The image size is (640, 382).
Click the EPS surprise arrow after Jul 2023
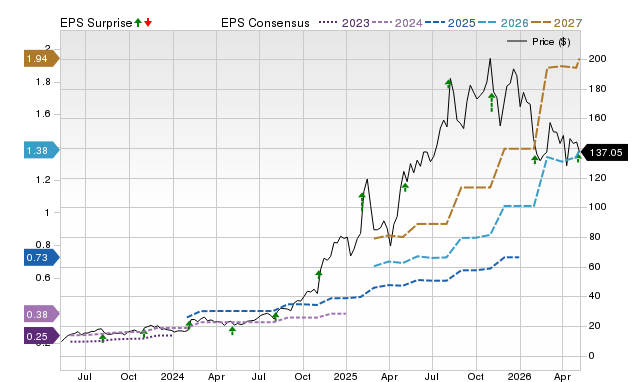click(x=102, y=338)
